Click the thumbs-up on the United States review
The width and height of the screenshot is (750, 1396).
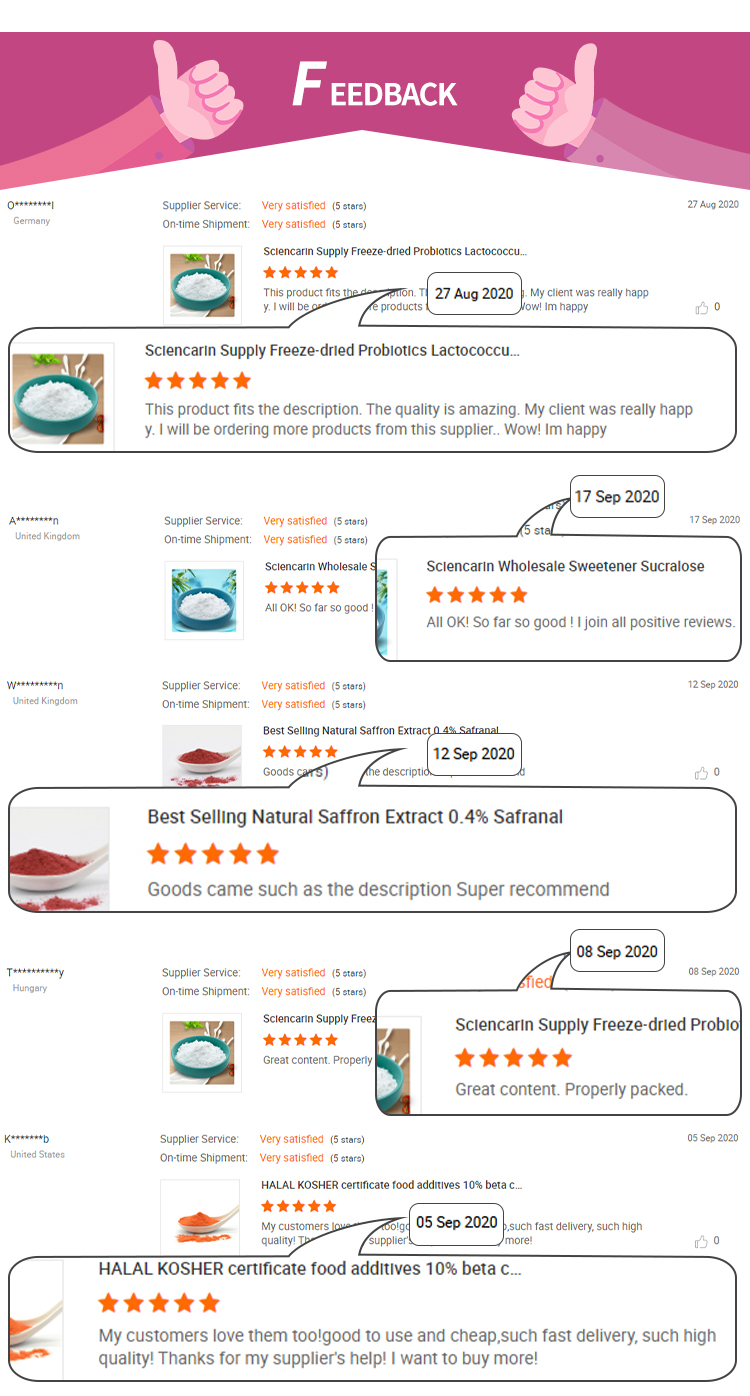tap(702, 1241)
